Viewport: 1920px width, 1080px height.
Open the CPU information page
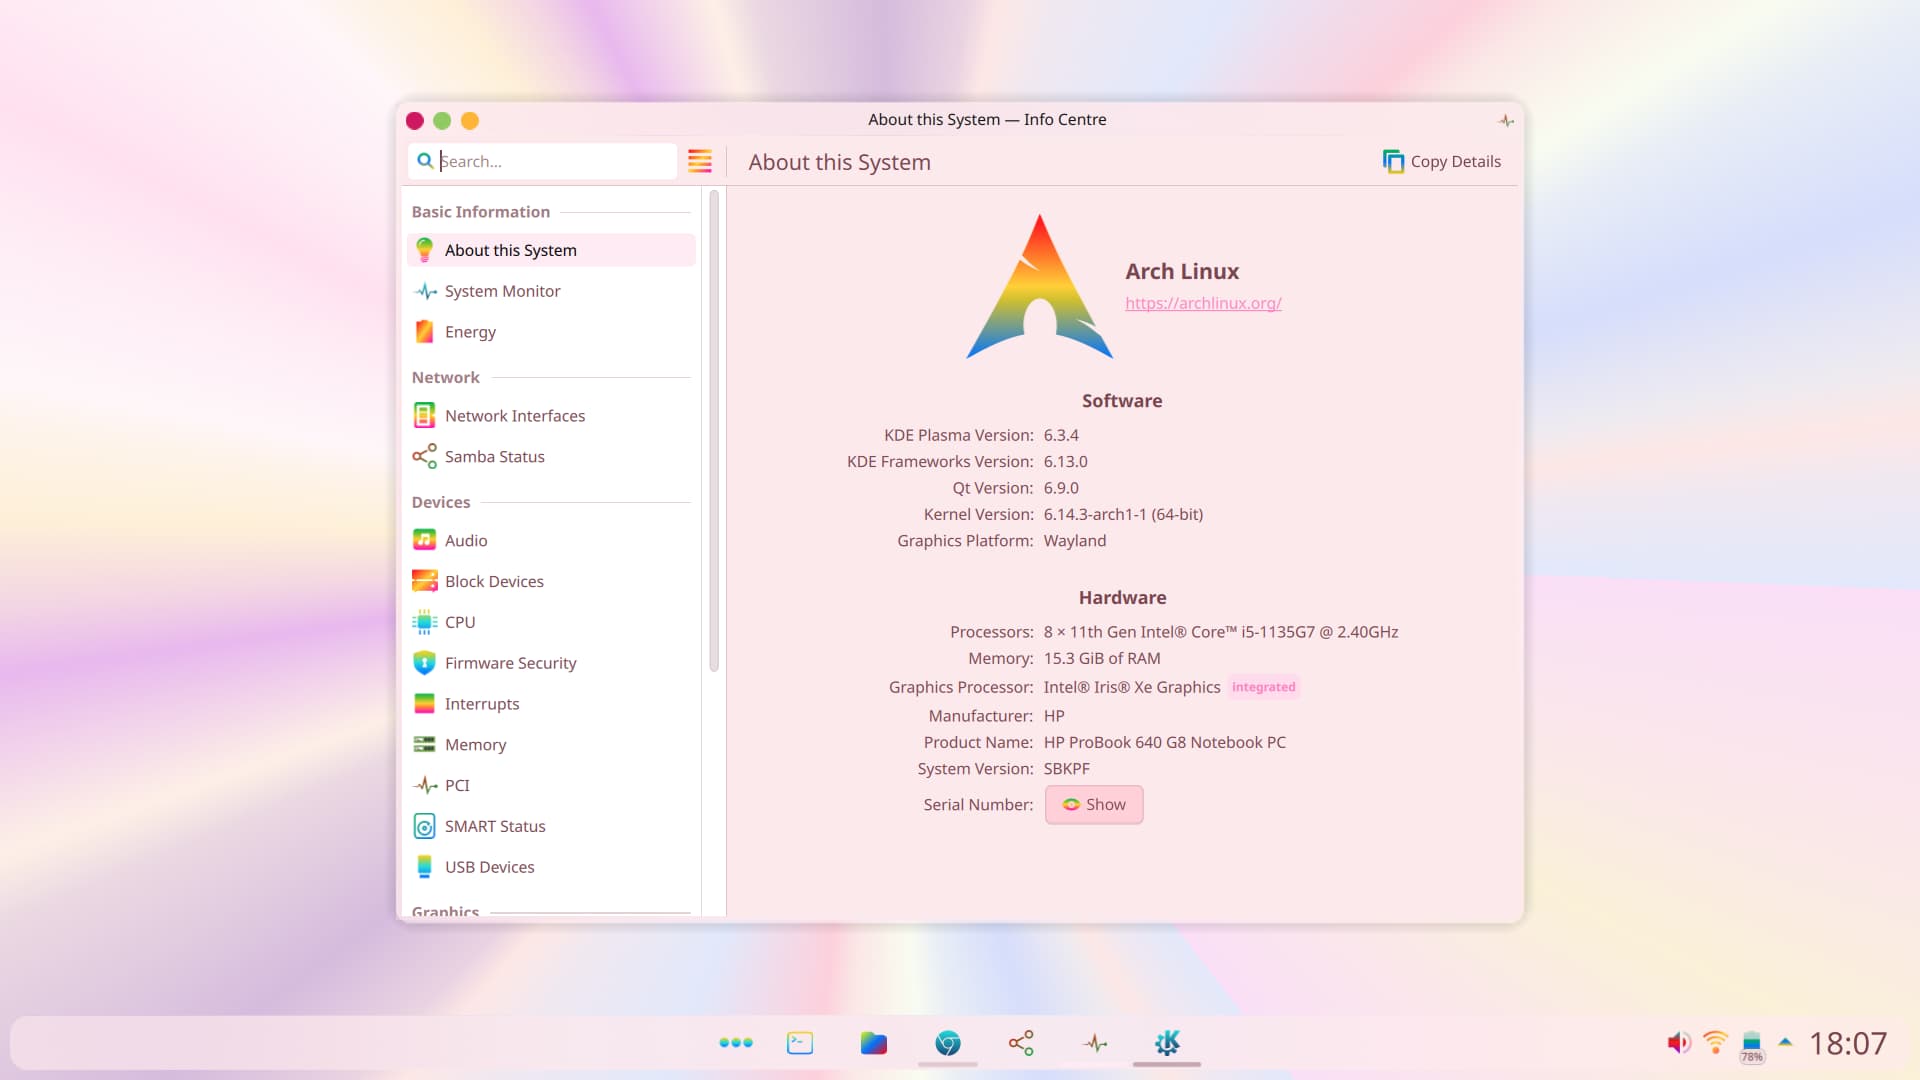(x=551, y=622)
